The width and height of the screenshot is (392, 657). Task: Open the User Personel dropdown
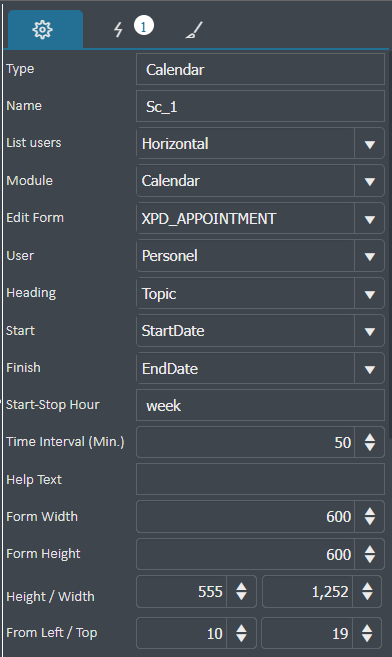369,256
